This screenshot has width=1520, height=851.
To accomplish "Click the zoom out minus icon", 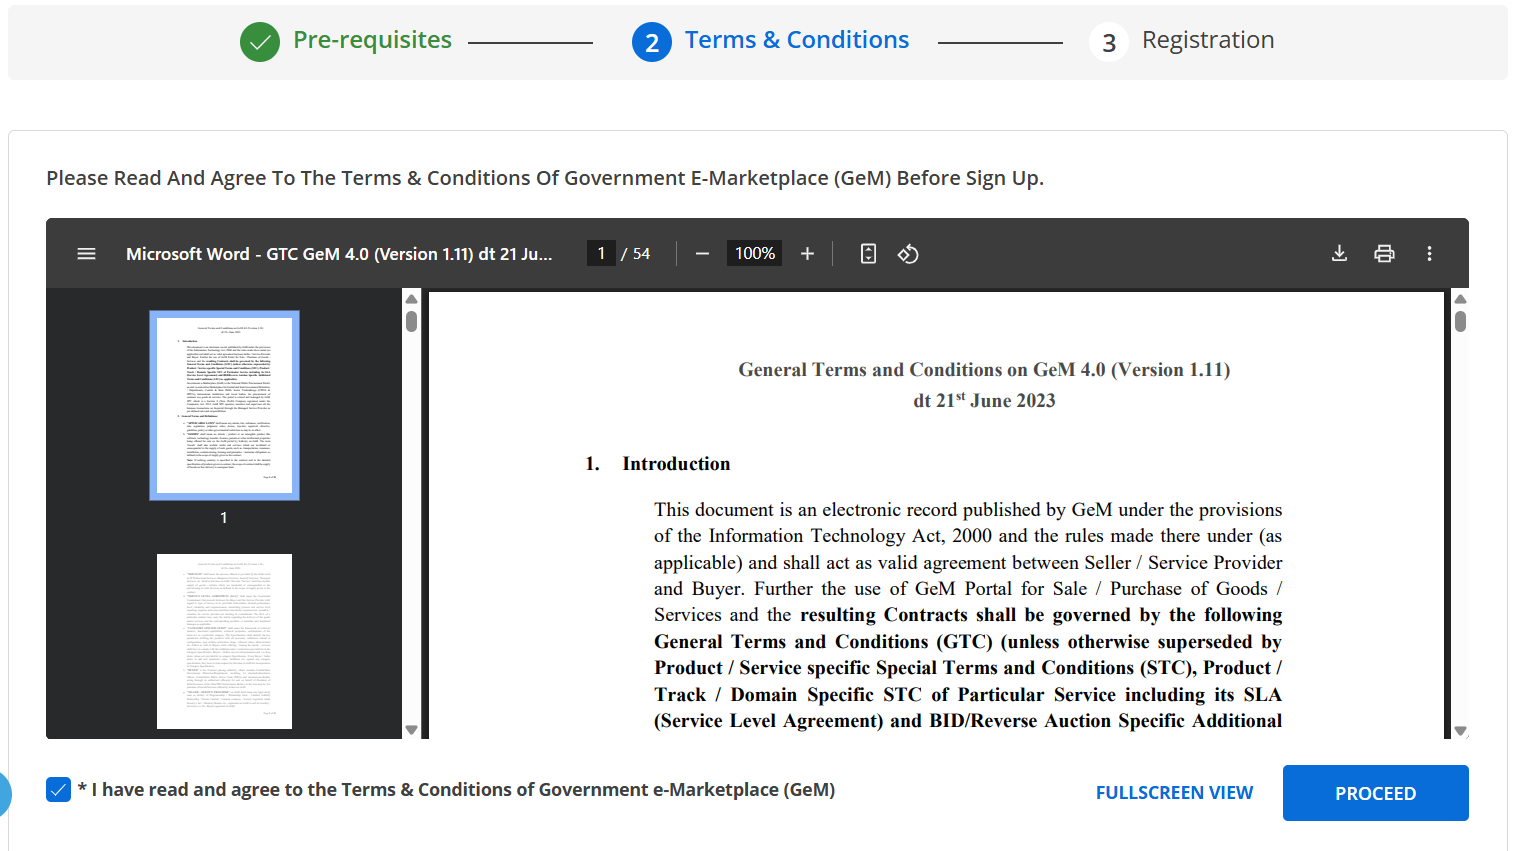I will (702, 254).
